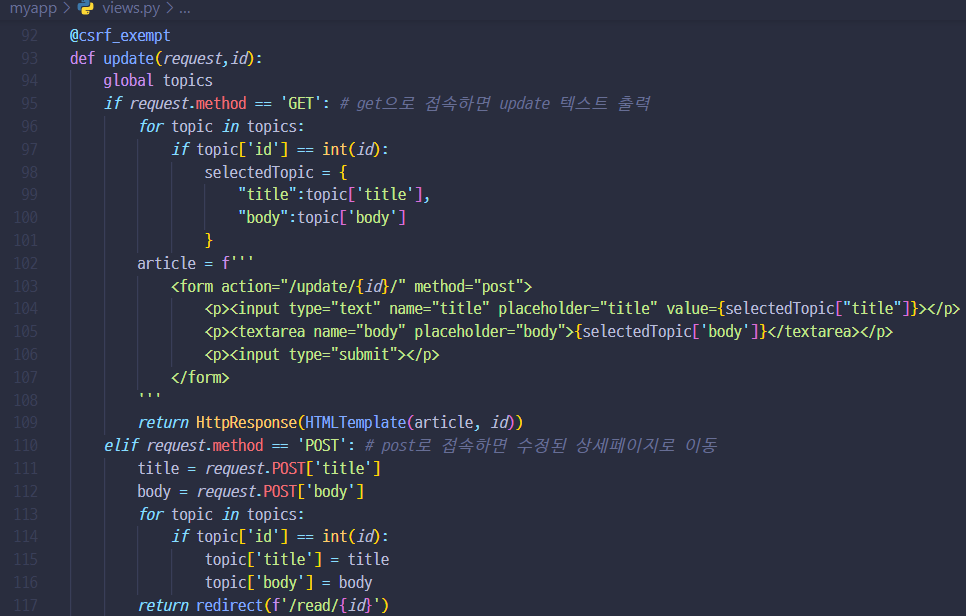Click the 'GET' string on line 95
This screenshot has height=616, width=966.
(301, 103)
